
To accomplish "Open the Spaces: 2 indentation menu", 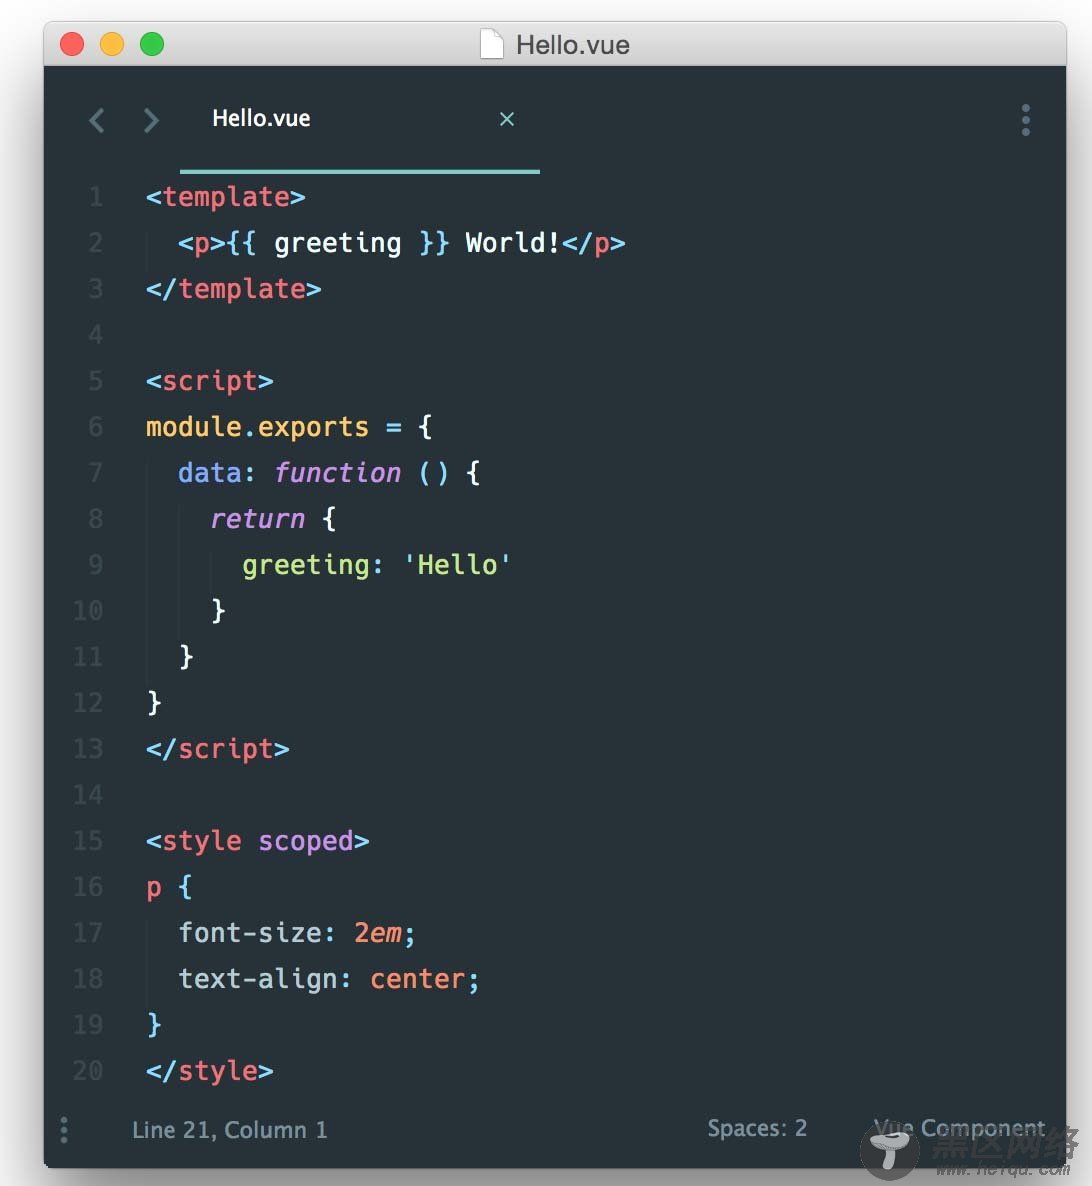I will coord(756,1129).
